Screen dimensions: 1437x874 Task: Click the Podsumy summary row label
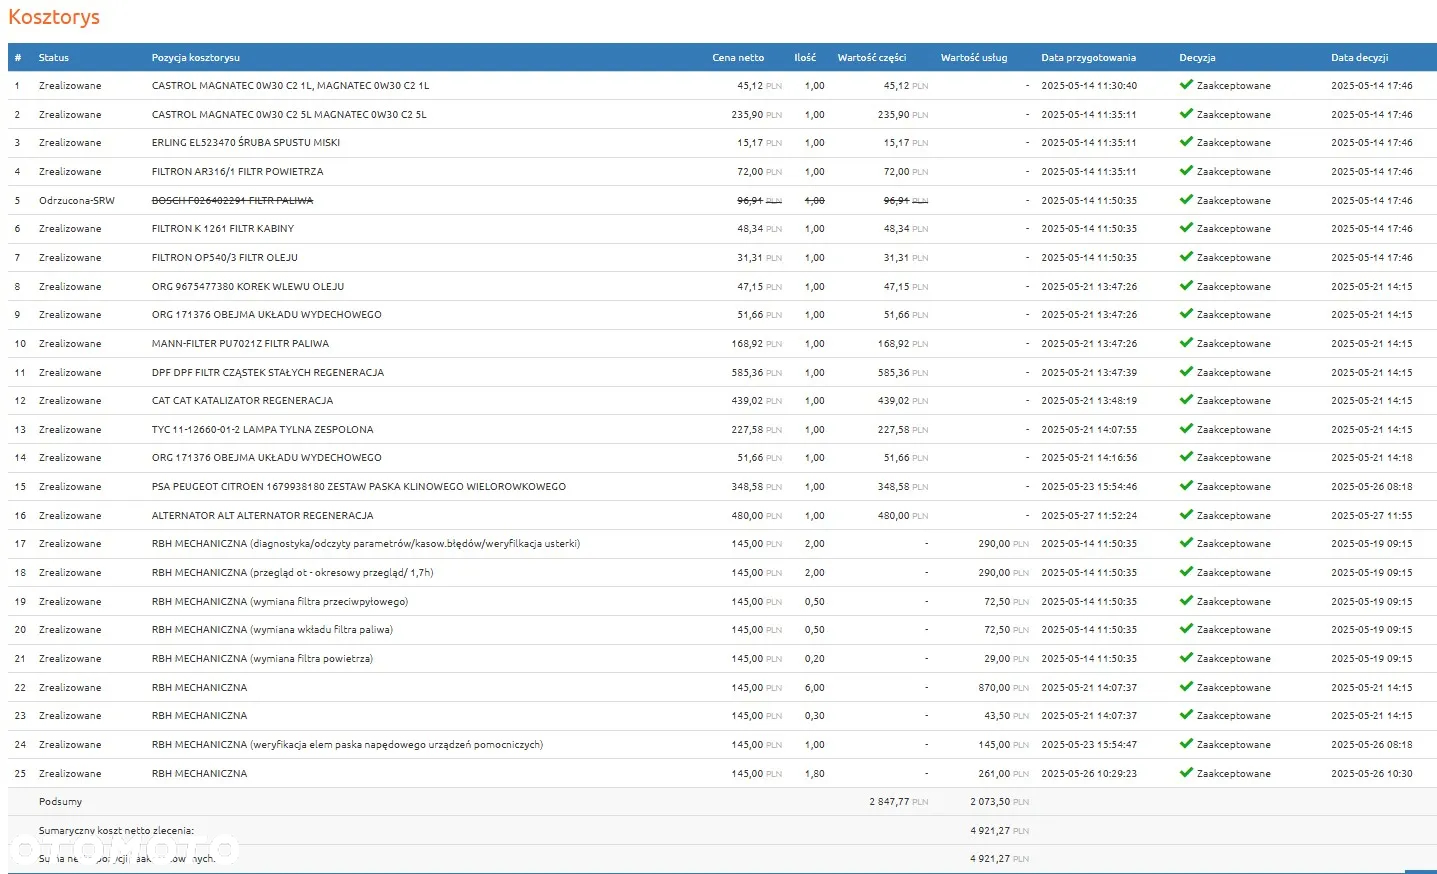pyautogui.click(x=60, y=801)
